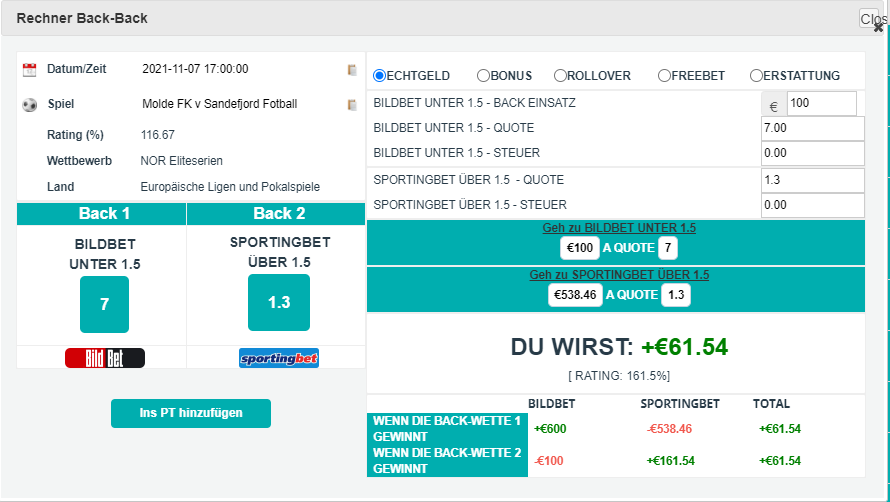
Task: Close the Rechner Back-Back dialog
Action: pos(870,19)
